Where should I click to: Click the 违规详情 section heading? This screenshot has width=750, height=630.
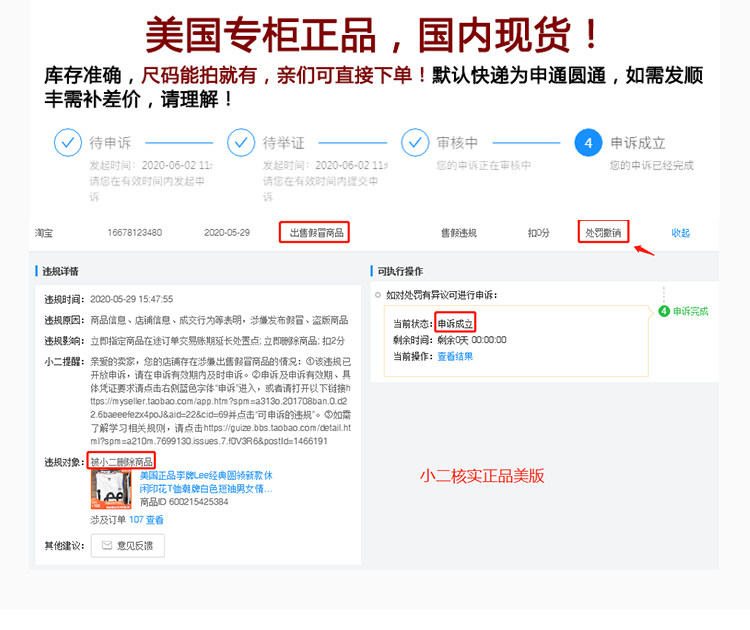pyautogui.click(x=60, y=271)
